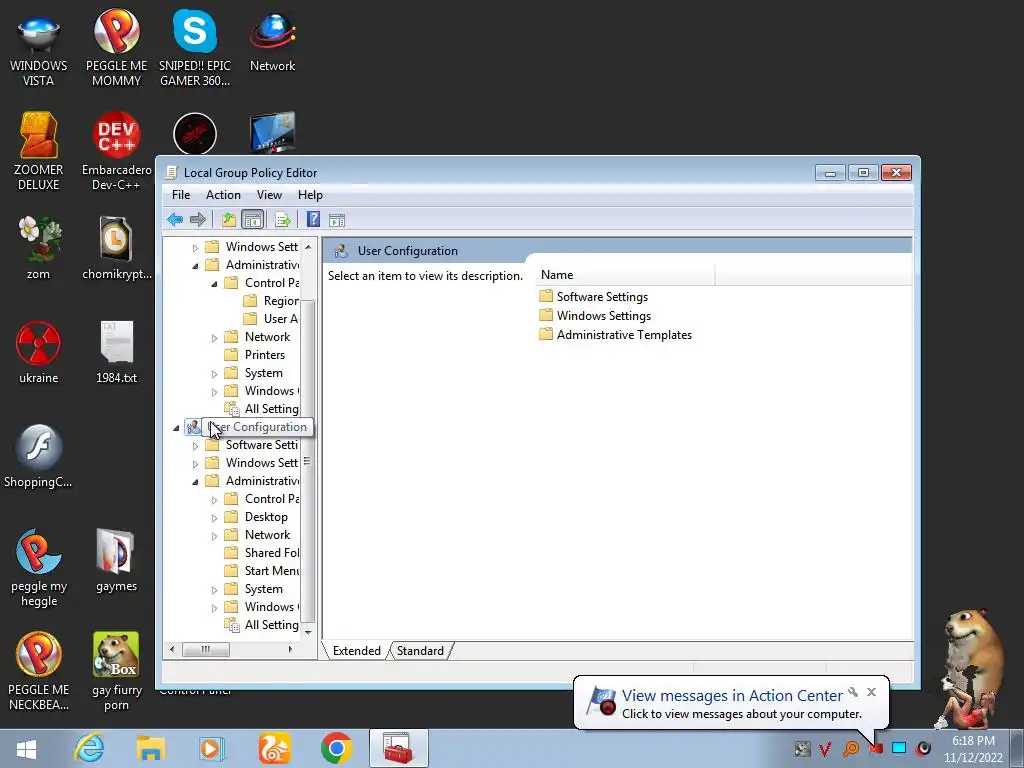Open Windows Media Player from the taskbar
The height and width of the screenshot is (768, 1024).
coord(212,748)
